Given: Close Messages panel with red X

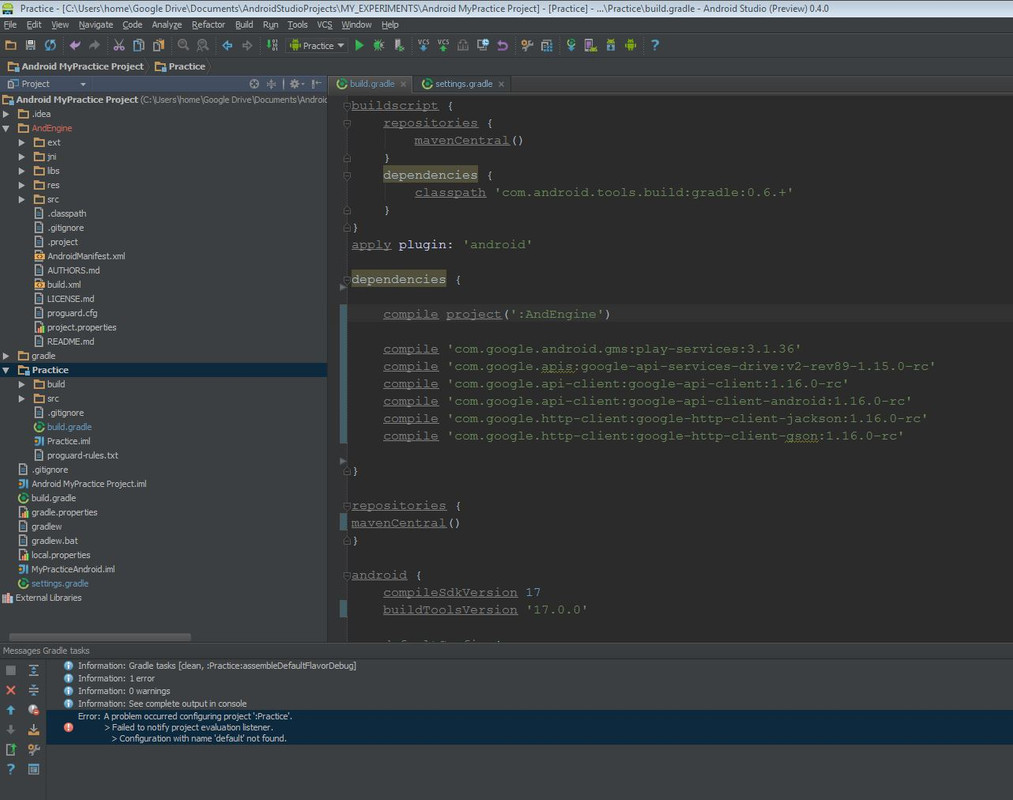Looking at the screenshot, I should coord(11,690).
